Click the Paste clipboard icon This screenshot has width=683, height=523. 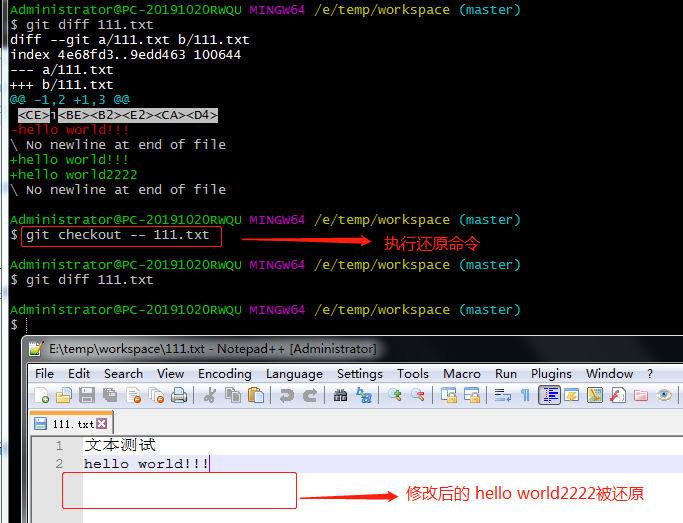(x=256, y=395)
